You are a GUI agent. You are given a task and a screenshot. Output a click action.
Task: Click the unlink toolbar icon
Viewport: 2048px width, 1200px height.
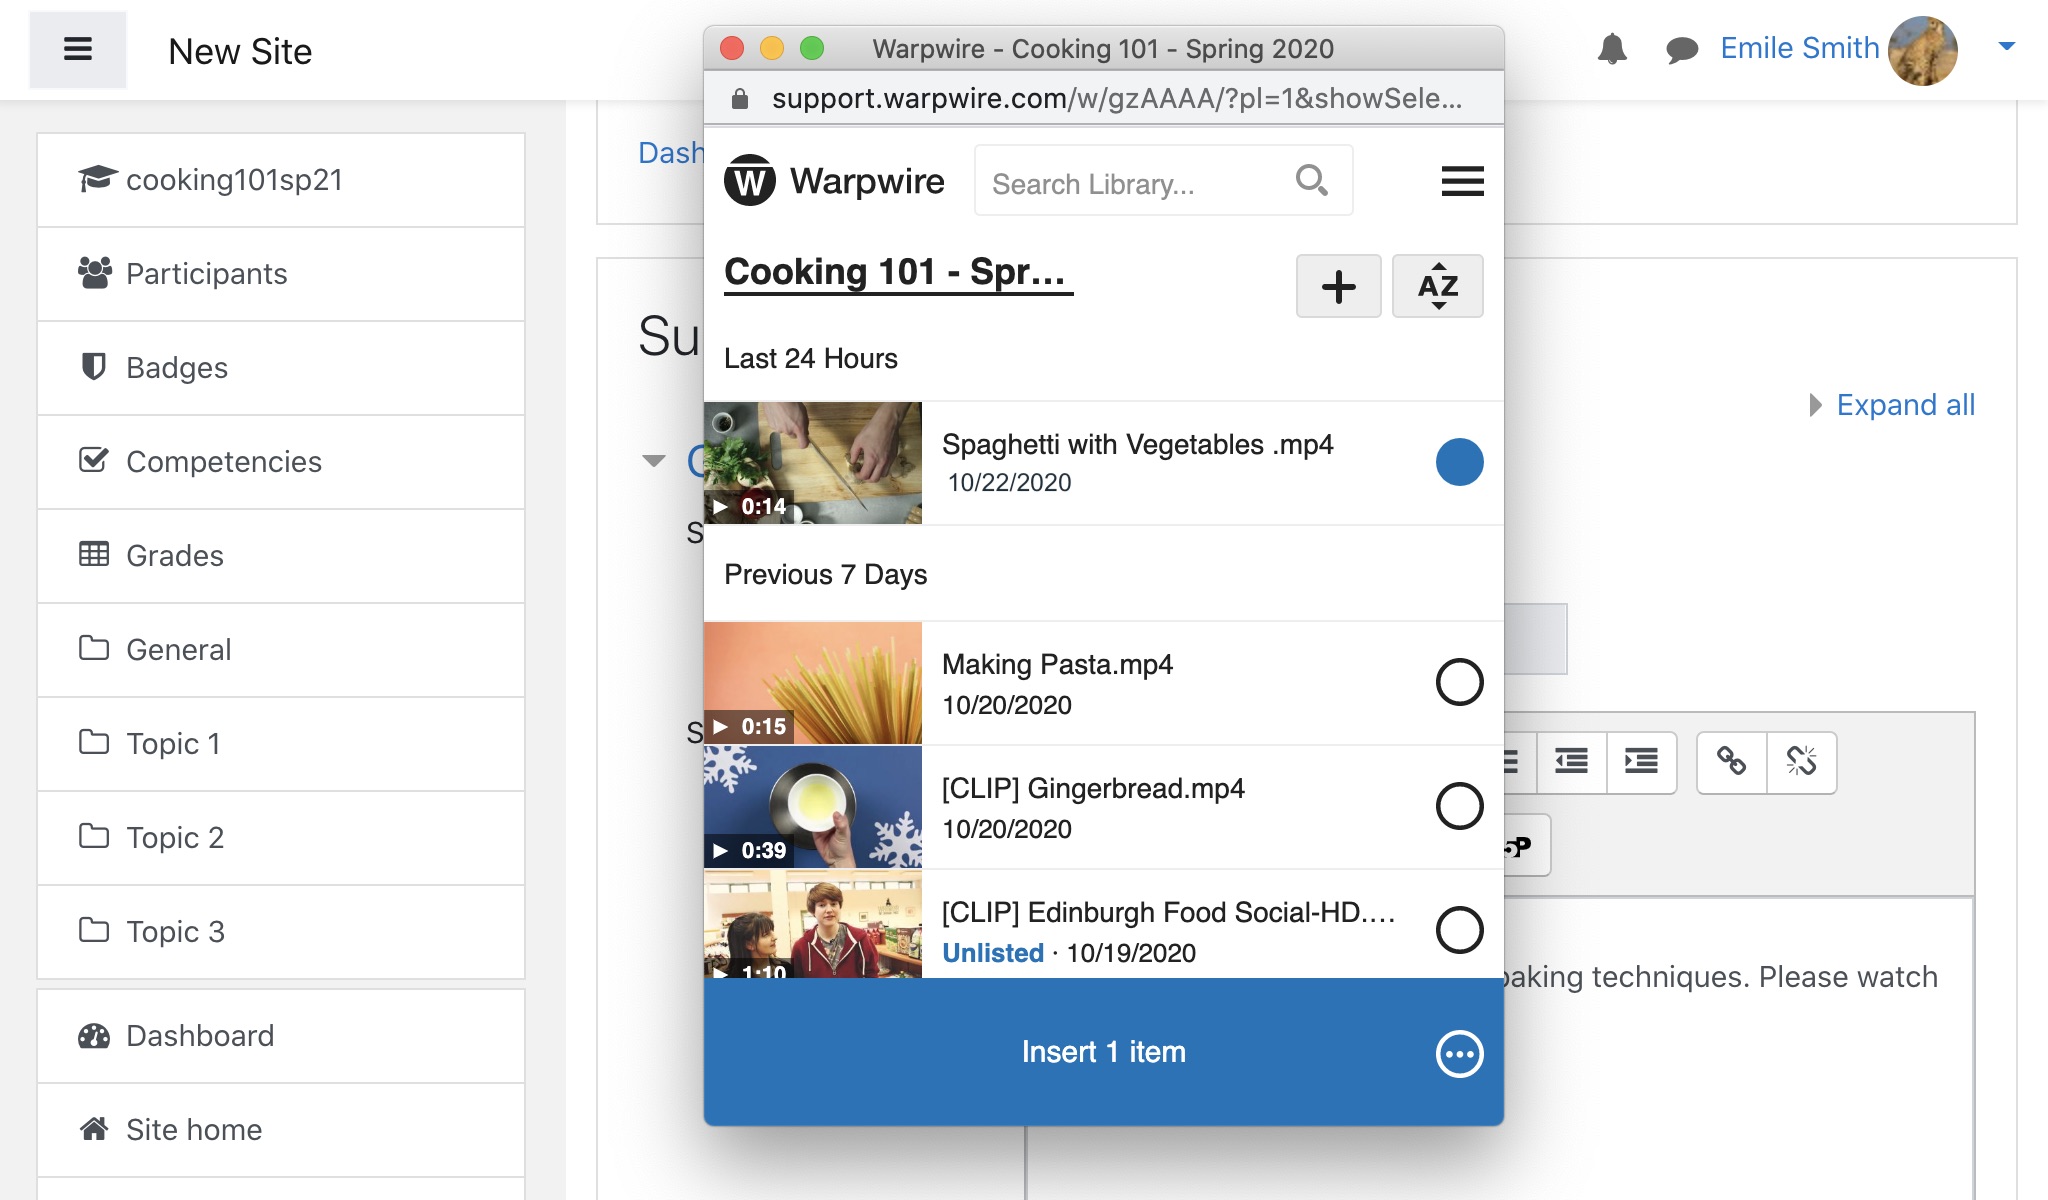point(1801,762)
